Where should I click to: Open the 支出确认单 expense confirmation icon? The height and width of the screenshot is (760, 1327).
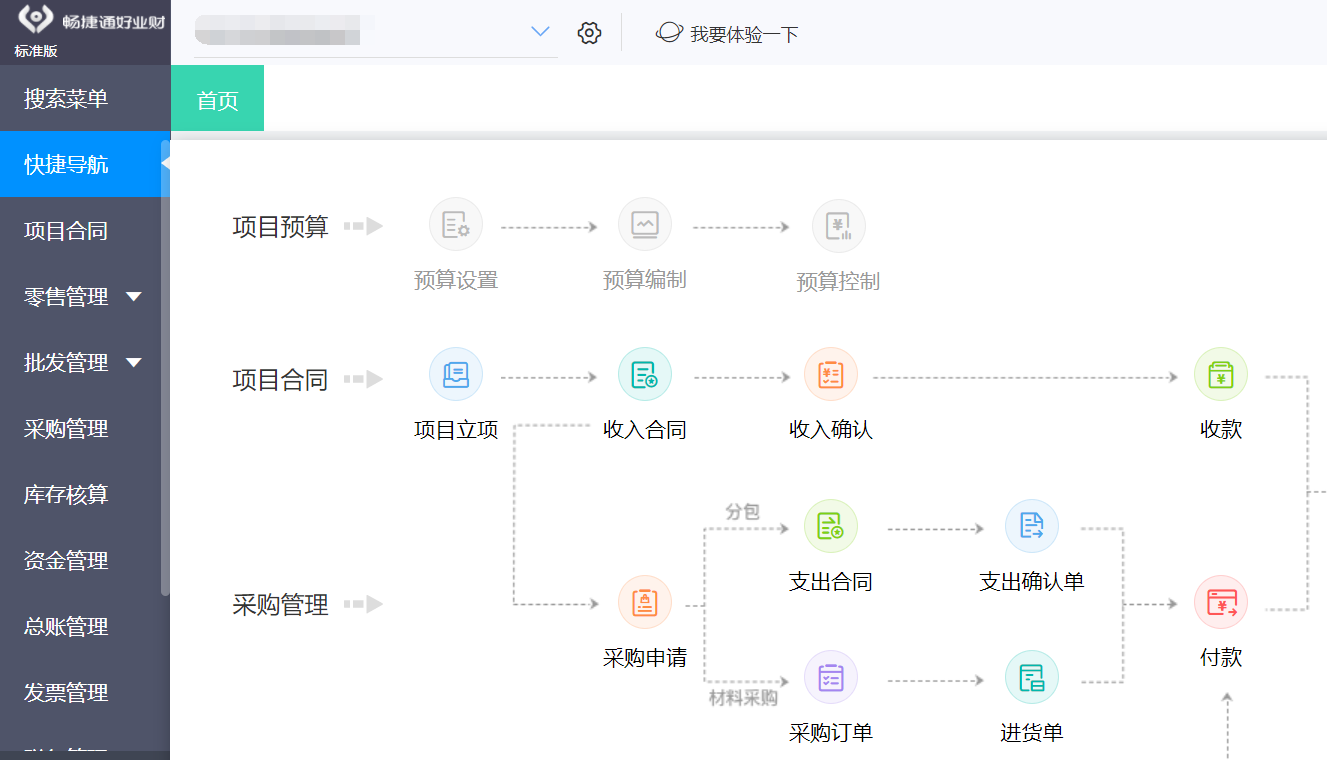[1032, 526]
